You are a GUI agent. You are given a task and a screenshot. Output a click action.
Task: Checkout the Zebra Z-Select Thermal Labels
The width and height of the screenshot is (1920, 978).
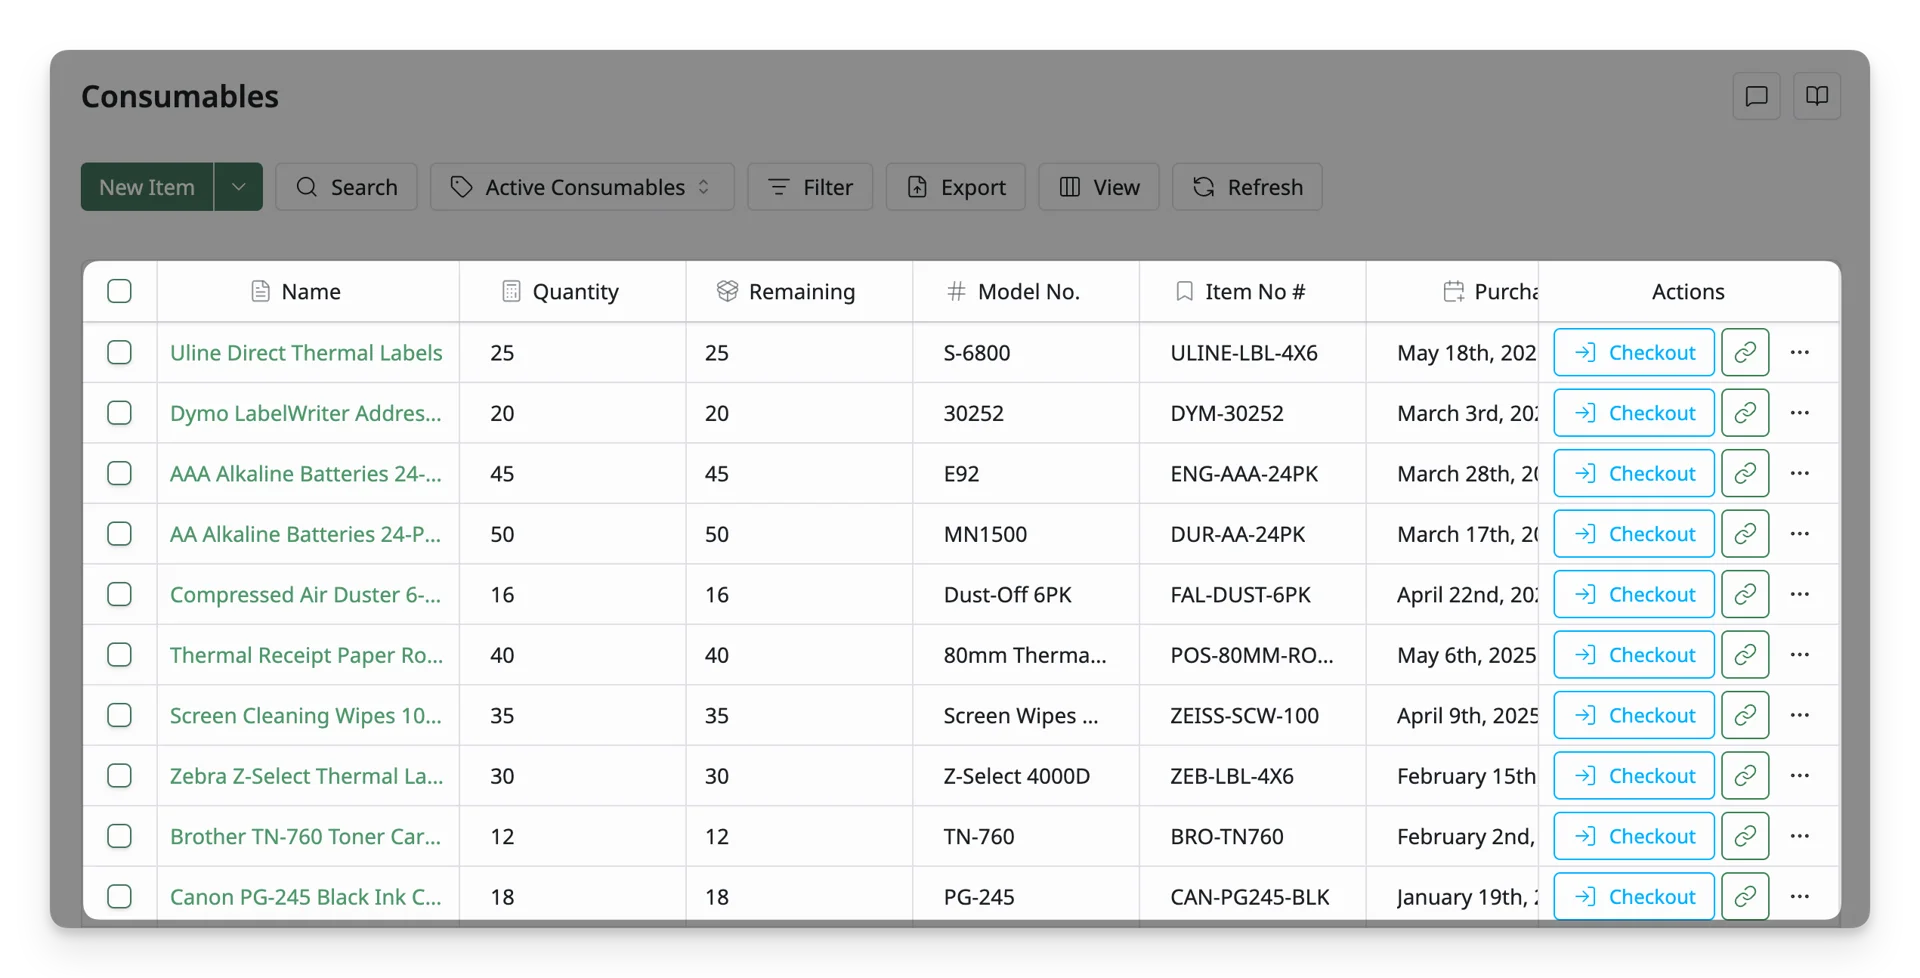(x=1634, y=776)
